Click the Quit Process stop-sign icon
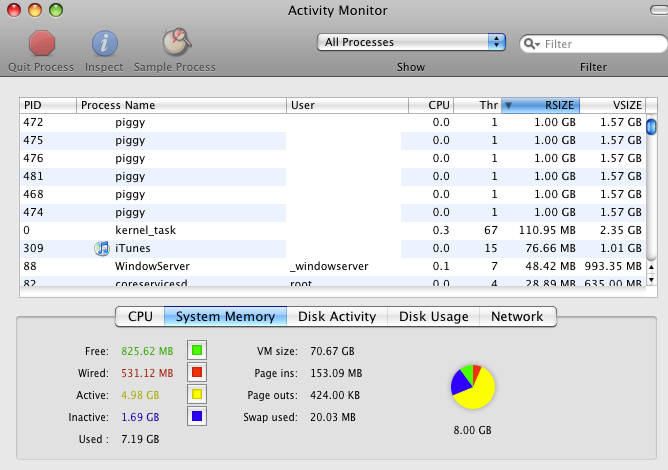This screenshot has width=668, height=470. point(42,43)
